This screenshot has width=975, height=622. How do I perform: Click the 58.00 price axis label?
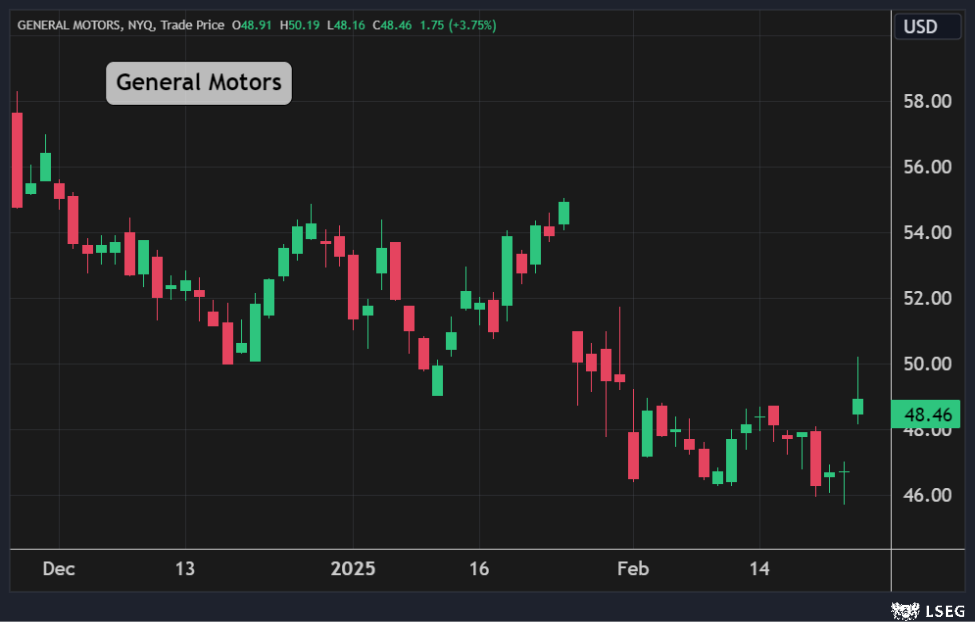point(927,102)
